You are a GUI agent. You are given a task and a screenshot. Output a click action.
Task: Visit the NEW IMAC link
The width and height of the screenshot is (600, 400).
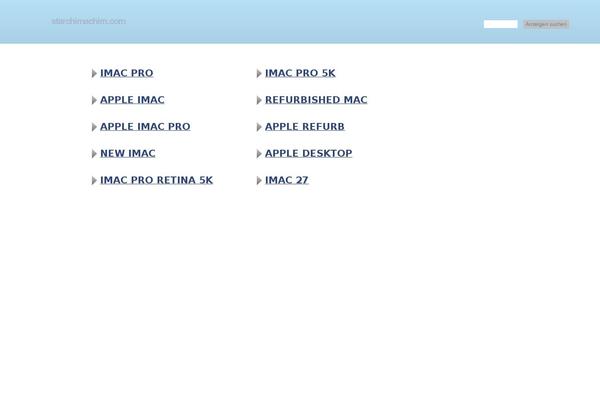(128, 153)
